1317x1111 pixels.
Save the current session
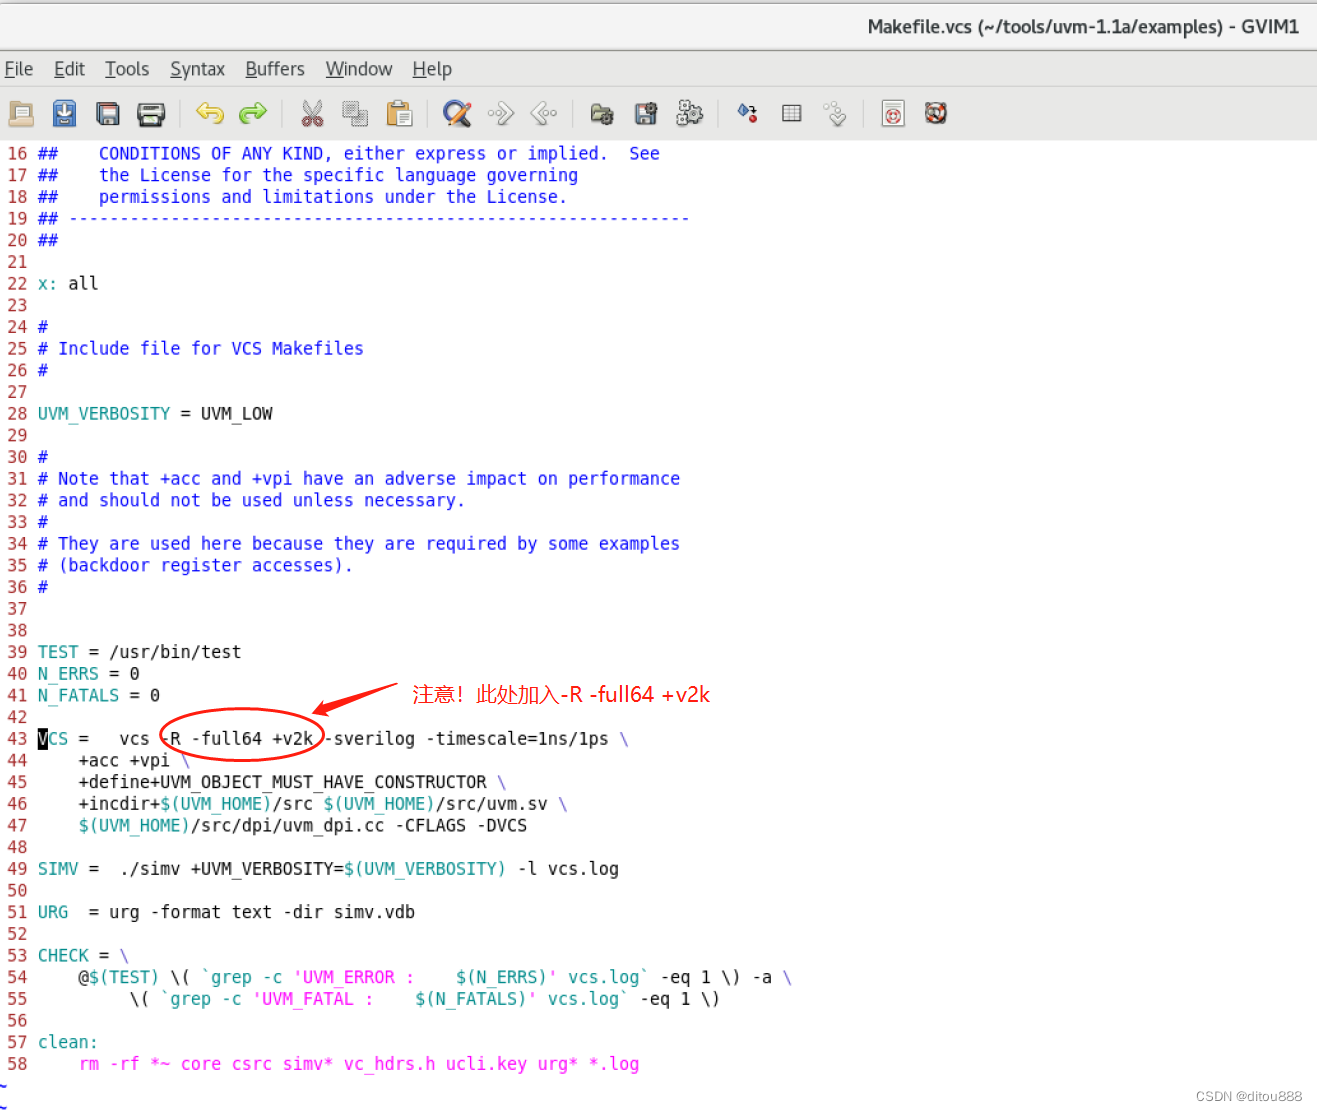click(x=646, y=114)
